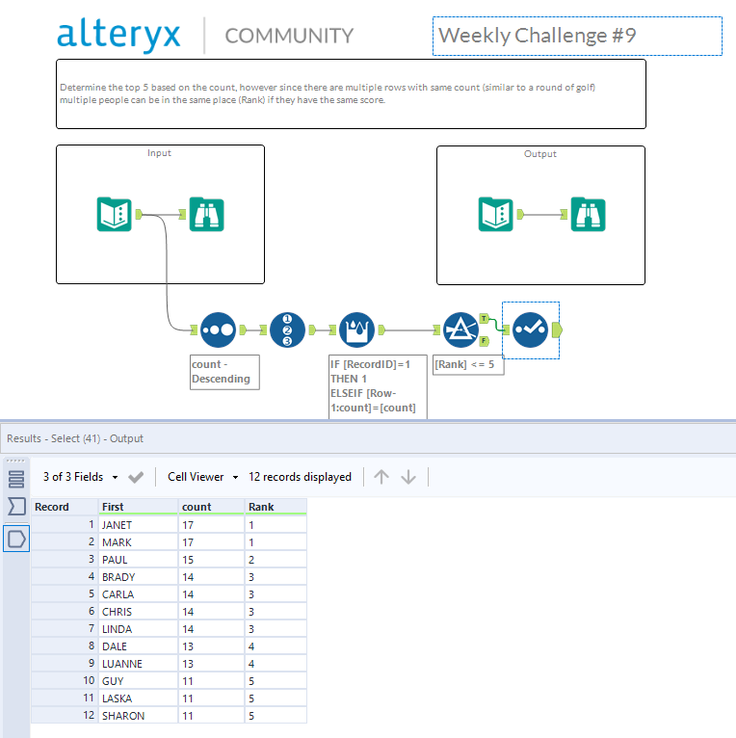The height and width of the screenshot is (738, 736).
Task: Select the 'CARLA' cell
Action: 138,594
